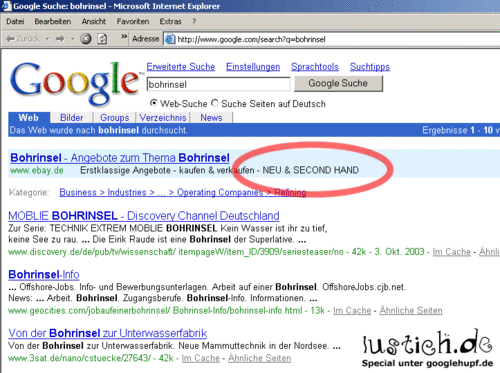The width and height of the screenshot is (500, 373).
Task: Click the Google Suche button
Action: [338, 83]
